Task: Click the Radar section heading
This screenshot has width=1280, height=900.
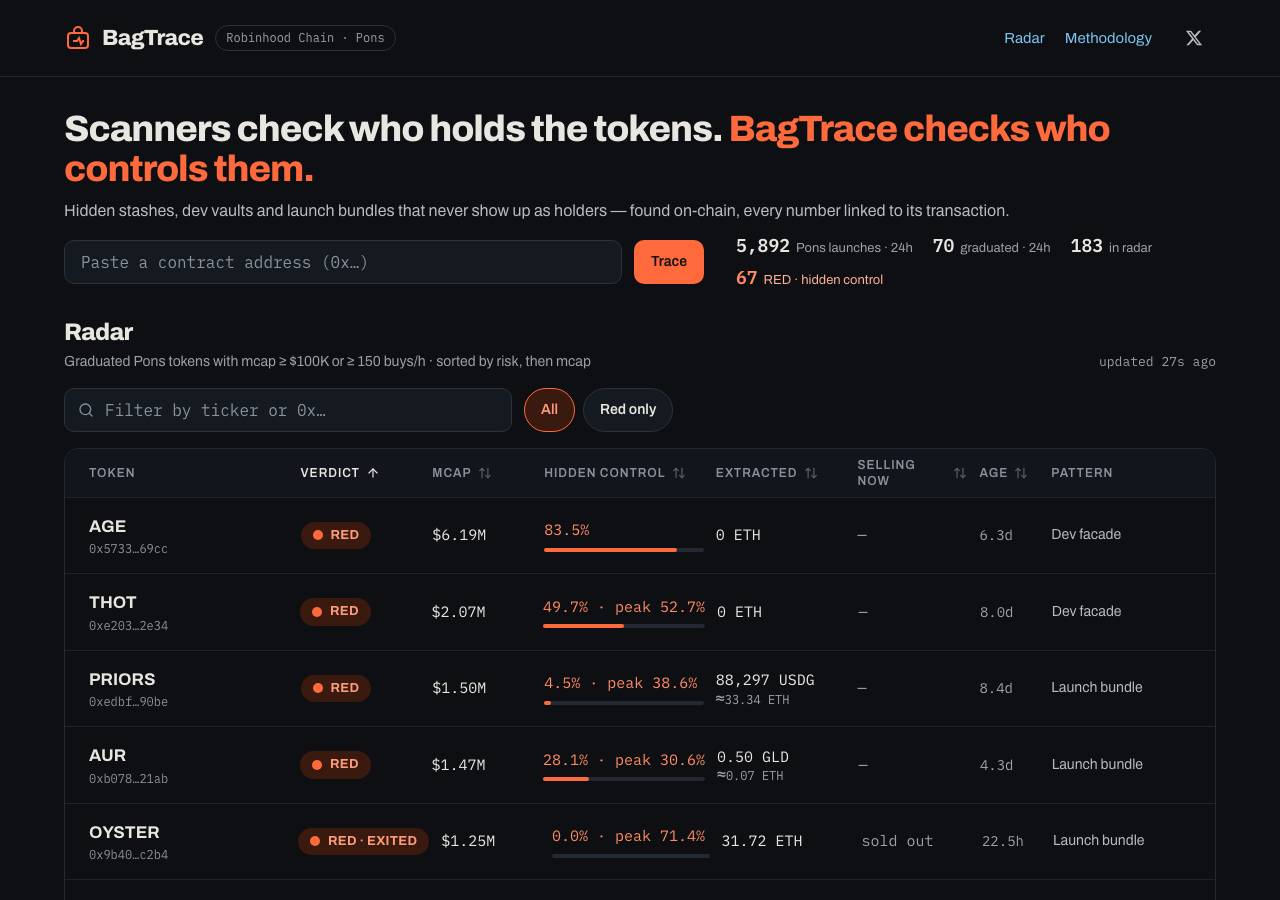Action: pyautogui.click(x=98, y=332)
